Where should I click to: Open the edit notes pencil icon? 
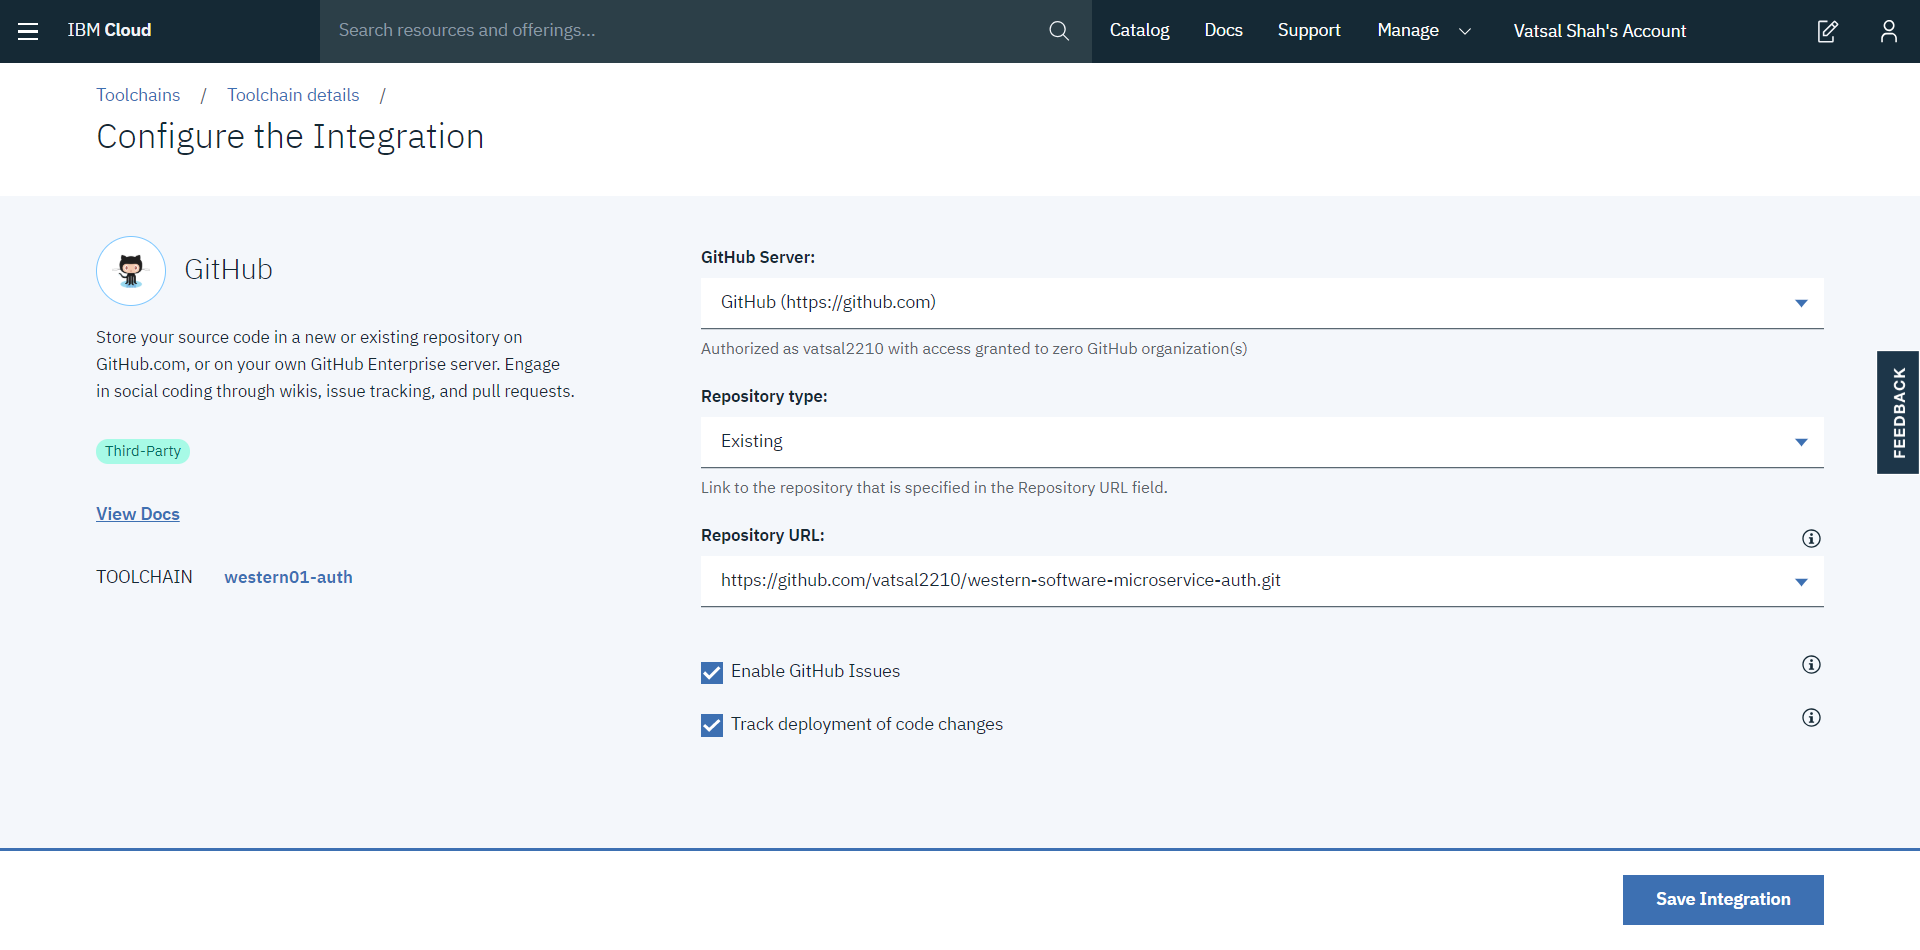(x=1827, y=31)
